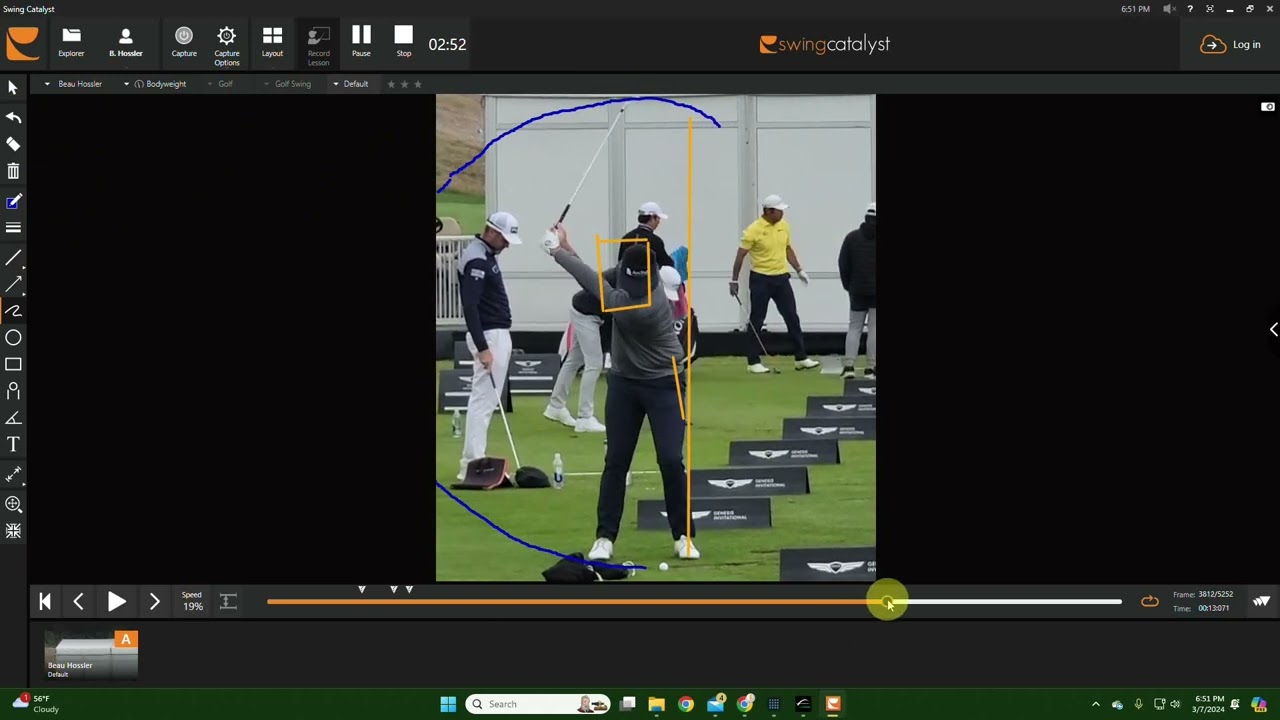This screenshot has height=720, width=1280.
Task: Select the circle drawing tool
Action: tap(14, 338)
